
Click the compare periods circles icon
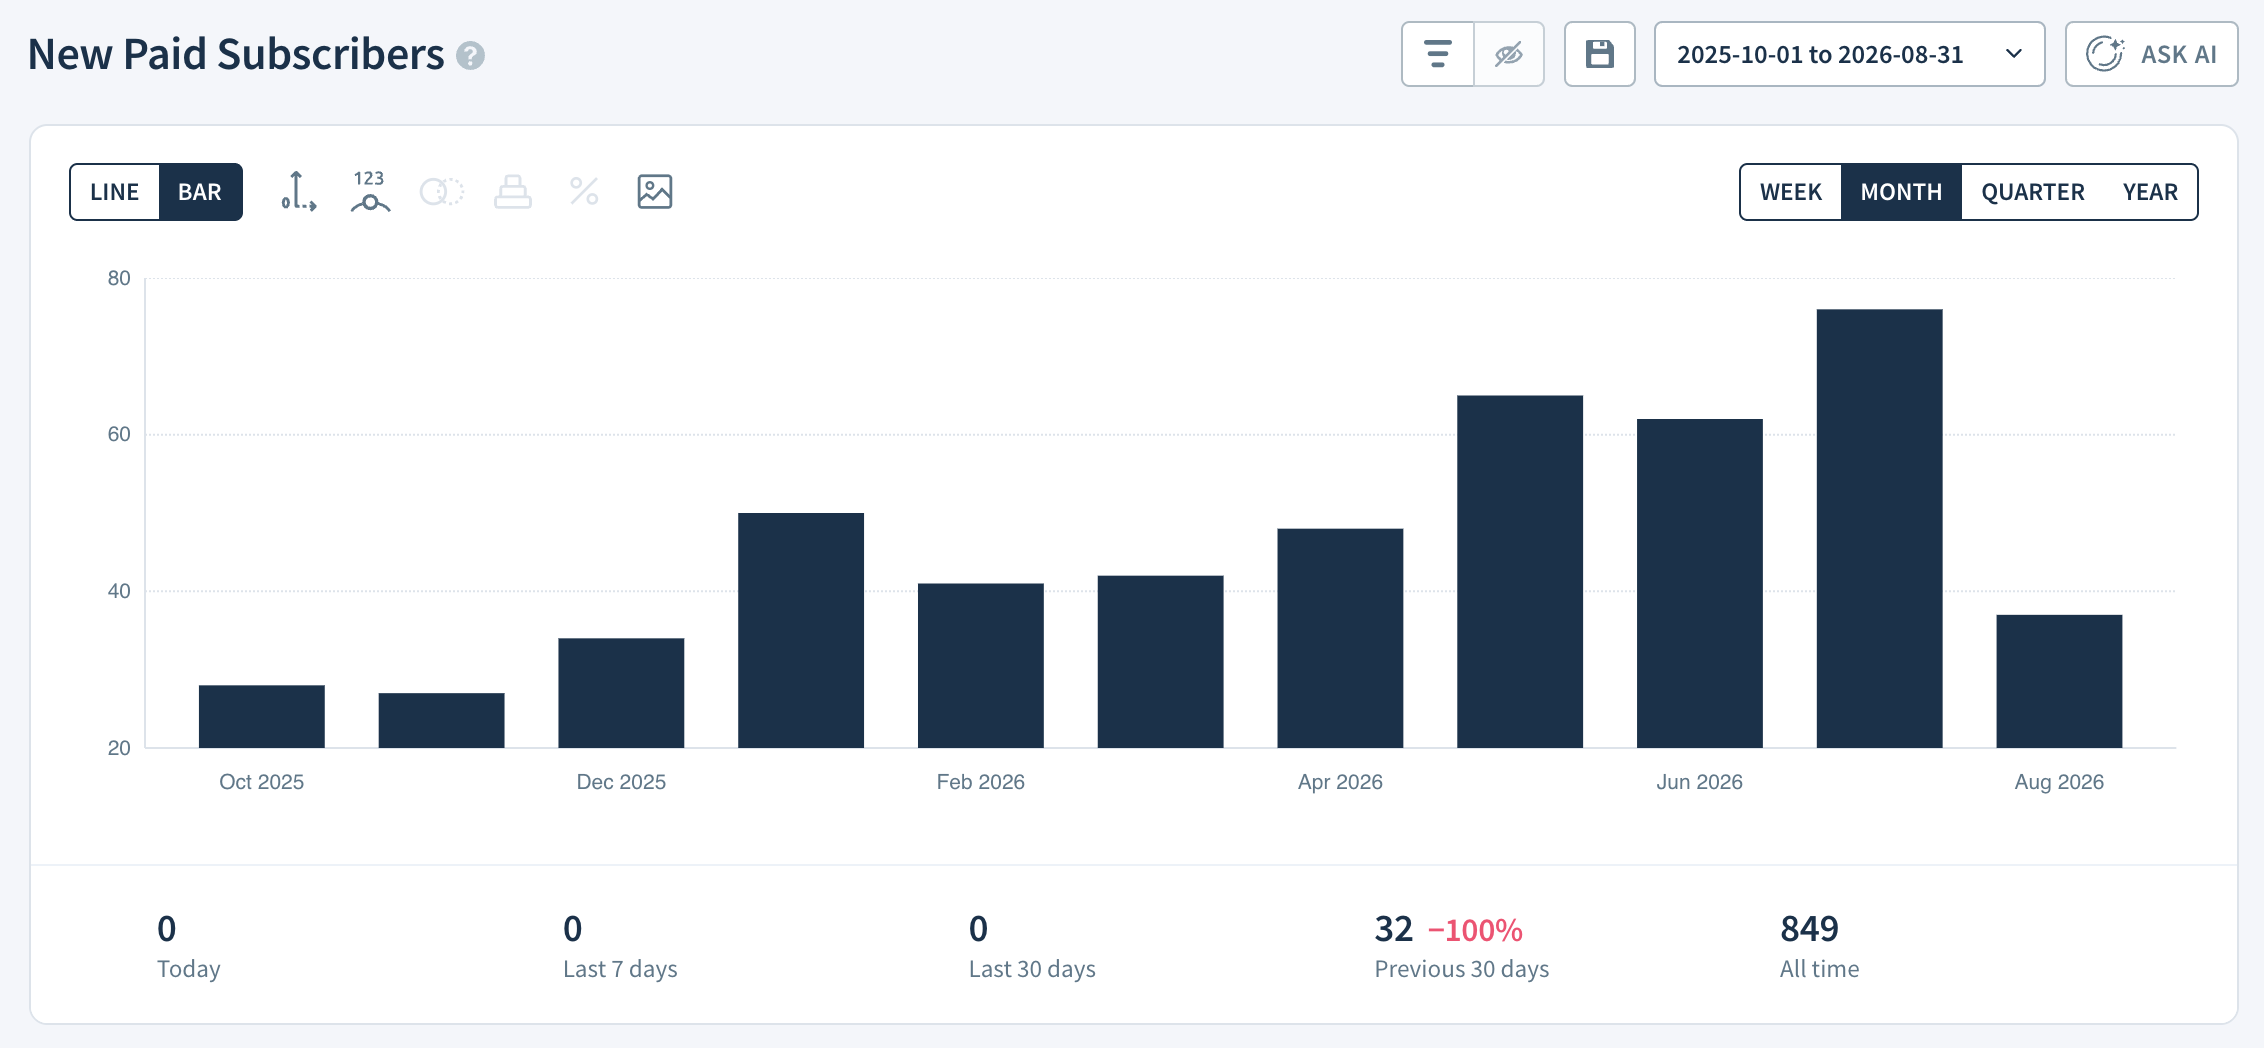click(441, 191)
